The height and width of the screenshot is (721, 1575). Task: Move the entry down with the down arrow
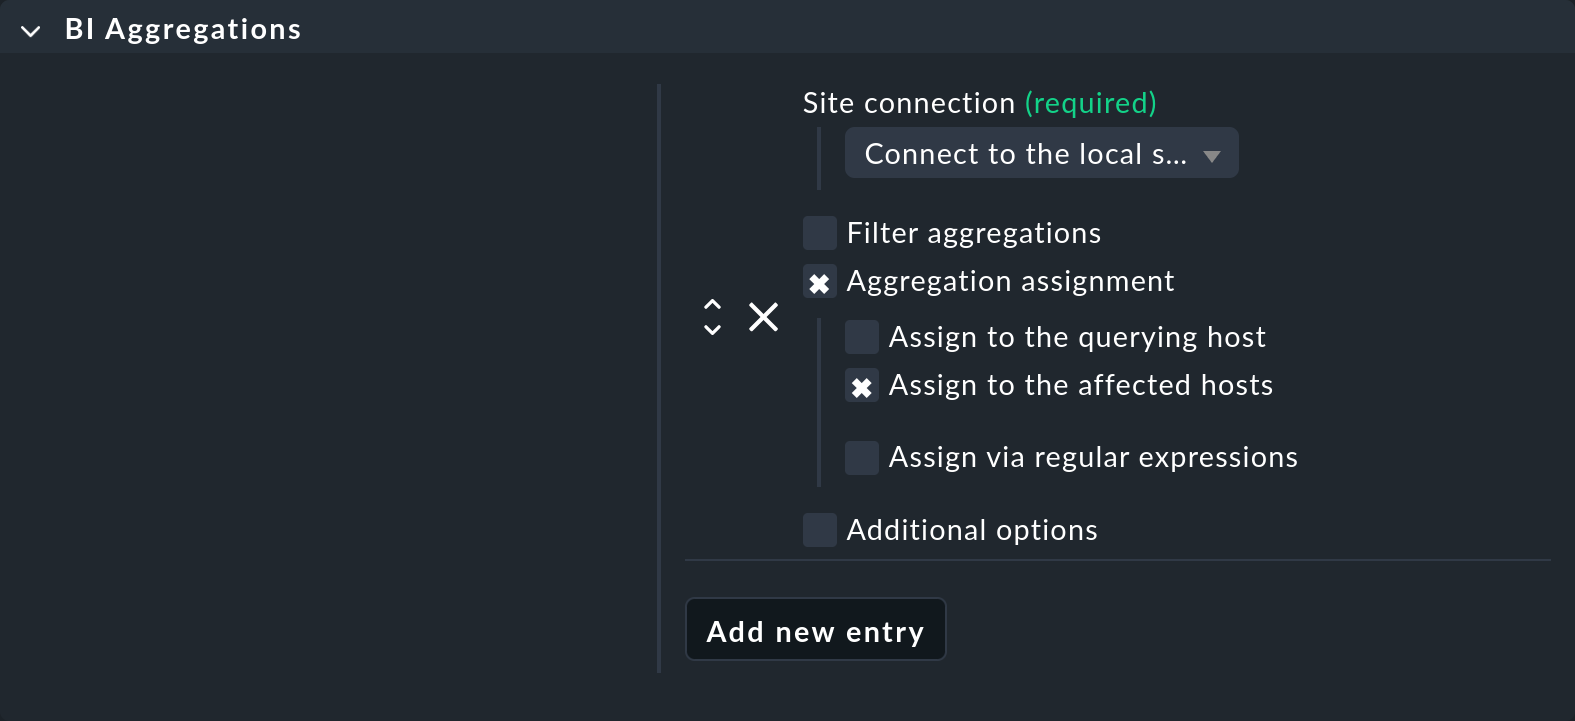pyautogui.click(x=712, y=330)
